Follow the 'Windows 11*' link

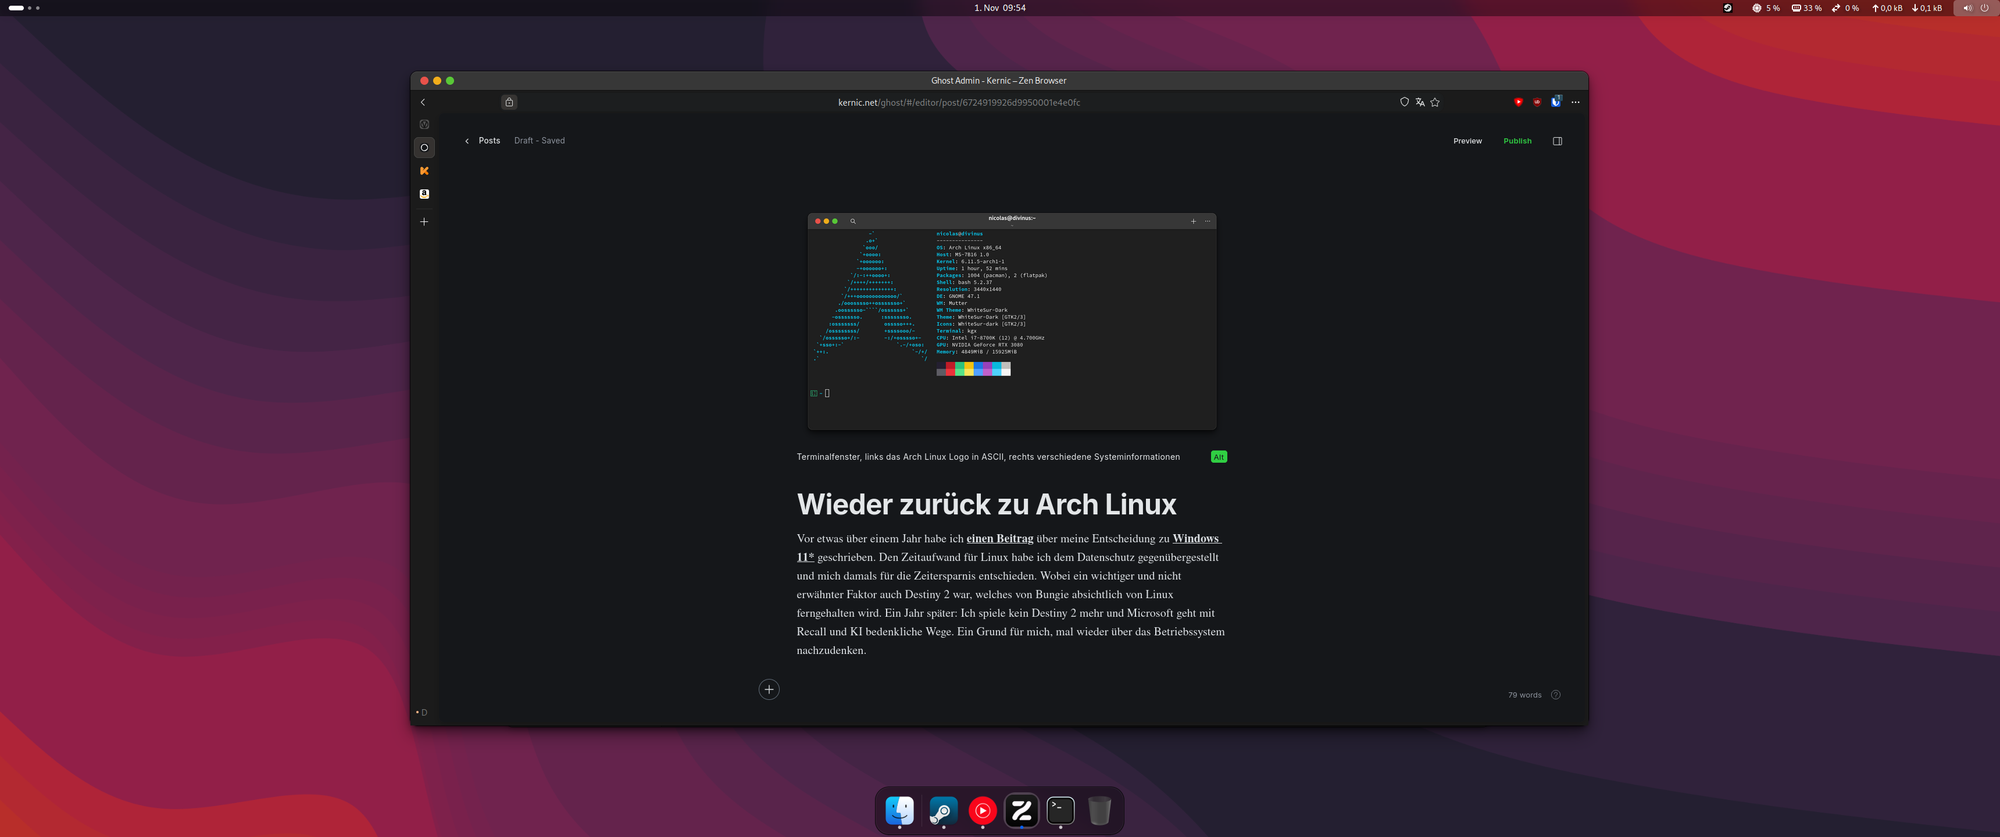(x=1196, y=539)
